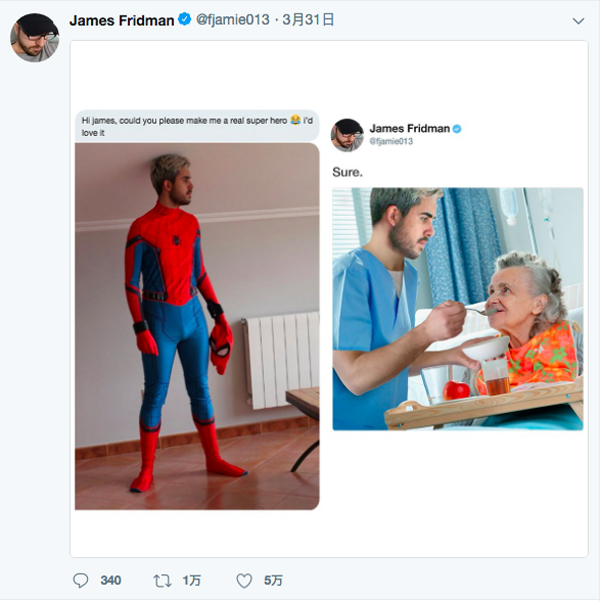Expand the tweet options chevron menu
The image size is (600, 601).
pyautogui.click(x=578, y=21)
